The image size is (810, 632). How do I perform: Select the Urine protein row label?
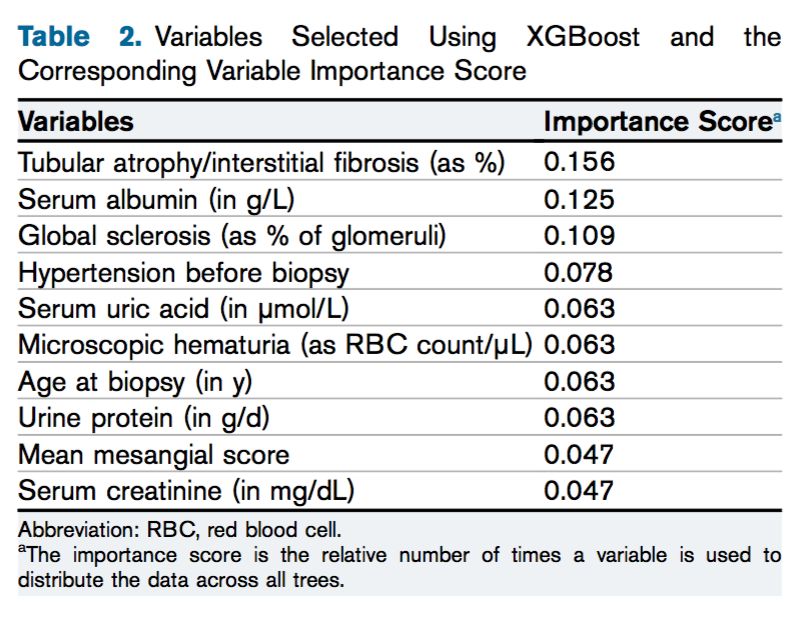(x=146, y=418)
